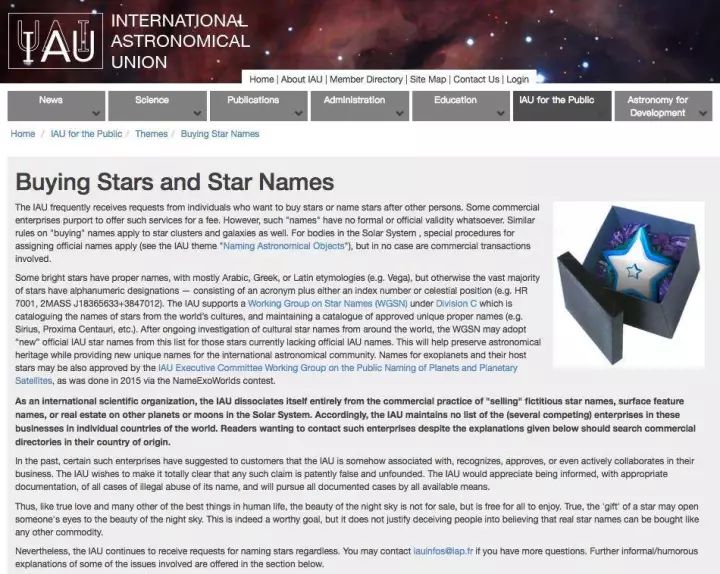Image resolution: width=720 pixels, height=574 pixels.
Task: Expand the Publications menu chevron
Action: pyautogui.click(x=298, y=113)
